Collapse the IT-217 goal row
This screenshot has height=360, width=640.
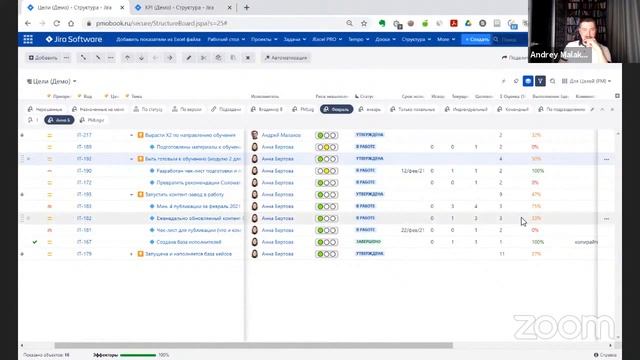click(x=131, y=135)
